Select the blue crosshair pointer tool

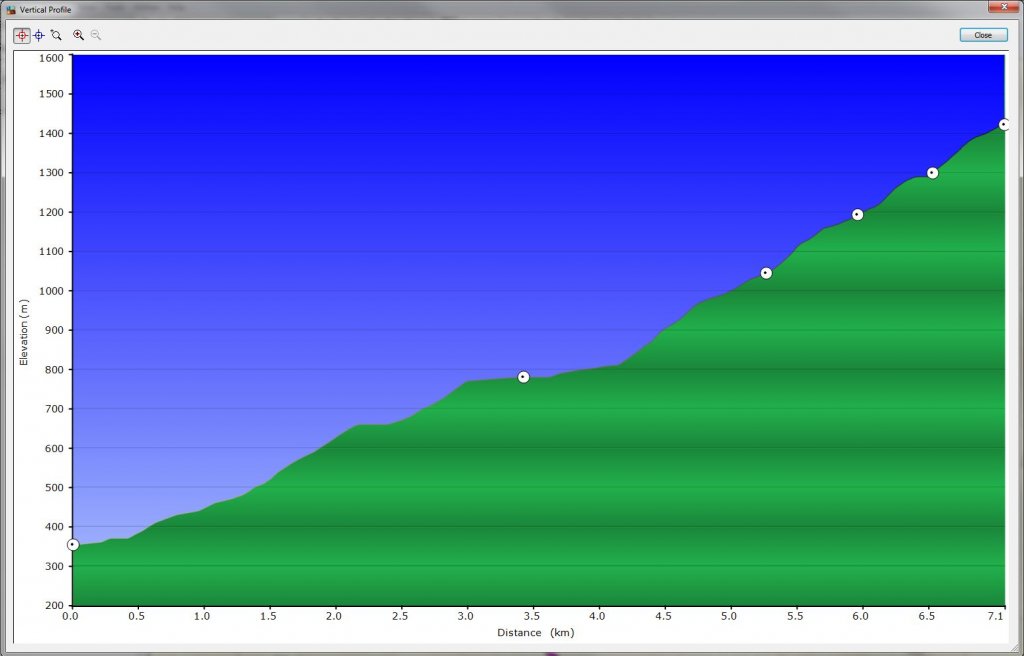coord(39,34)
